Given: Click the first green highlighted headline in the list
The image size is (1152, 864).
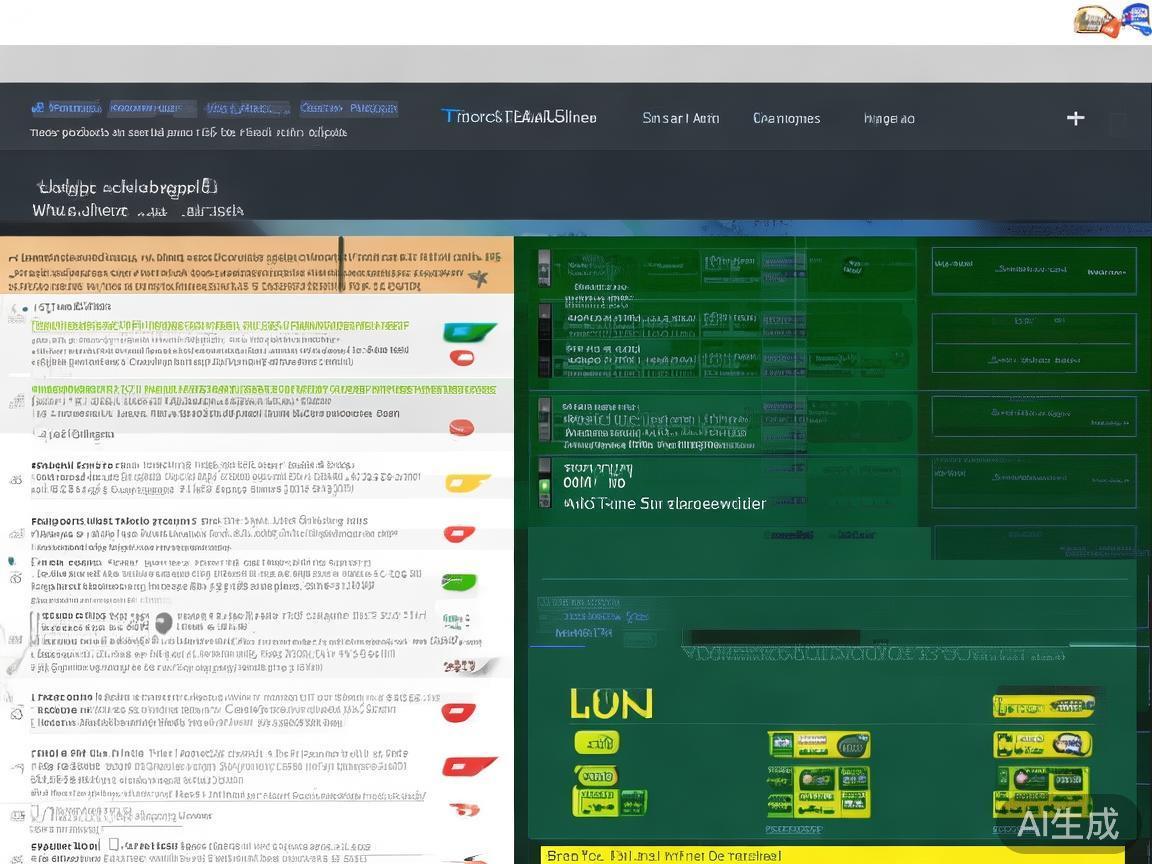Looking at the screenshot, I should click(x=220, y=325).
